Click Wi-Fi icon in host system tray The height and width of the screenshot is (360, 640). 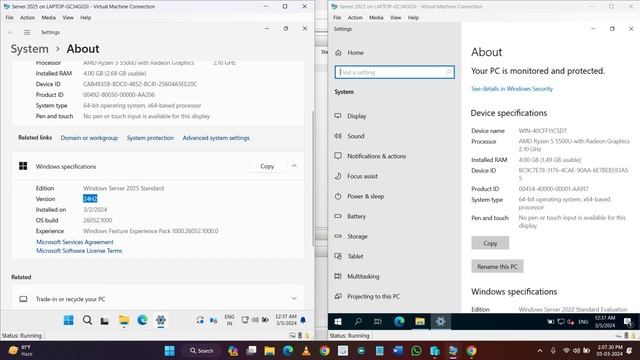(566, 351)
